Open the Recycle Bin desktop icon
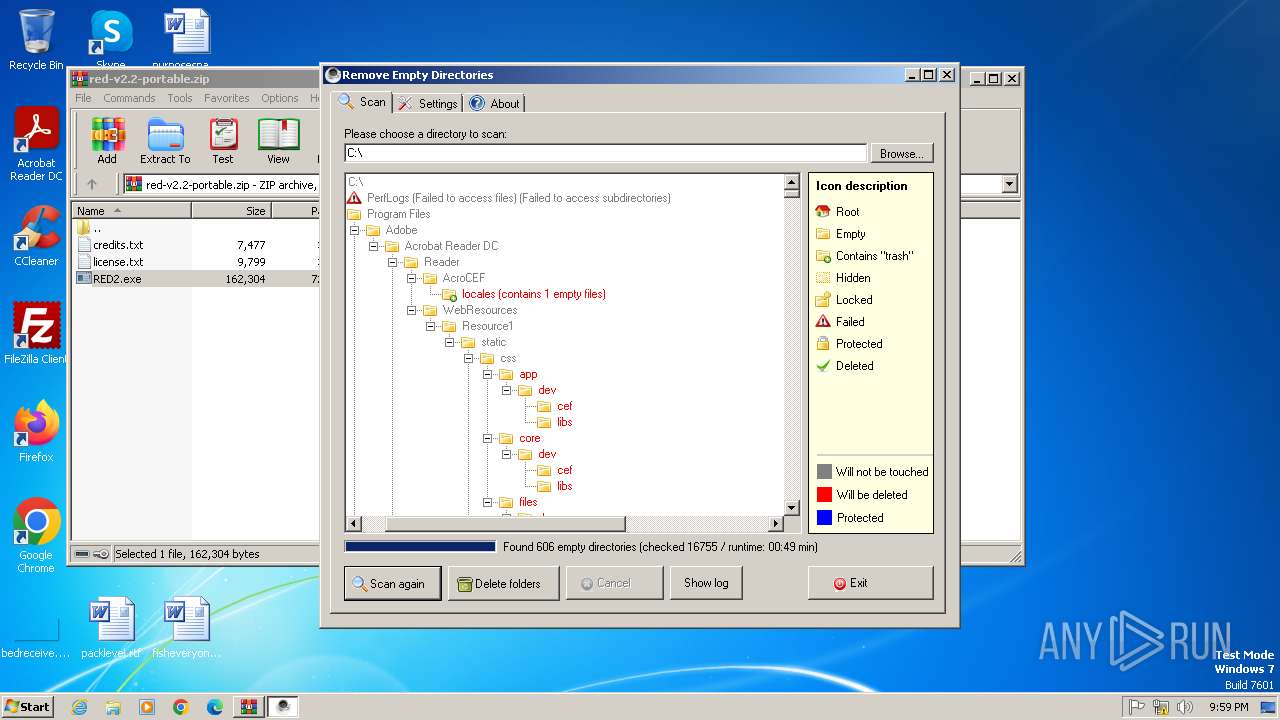The height and width of the screenshot is (720, 1280). pos(36,40)
